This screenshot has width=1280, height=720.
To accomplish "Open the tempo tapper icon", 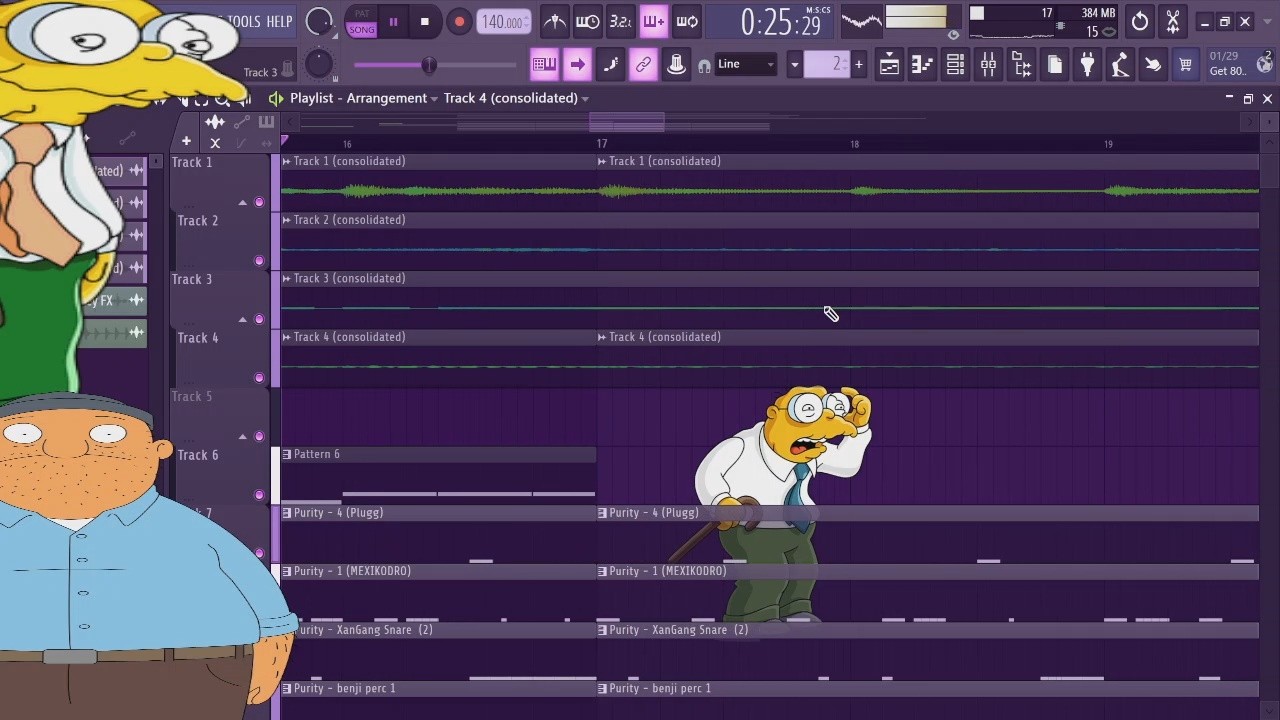I will 1120,65.
